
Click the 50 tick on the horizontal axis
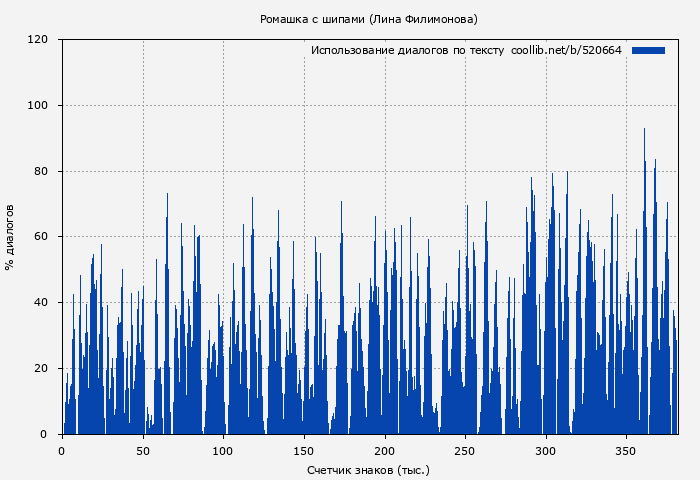pos(143,450)
